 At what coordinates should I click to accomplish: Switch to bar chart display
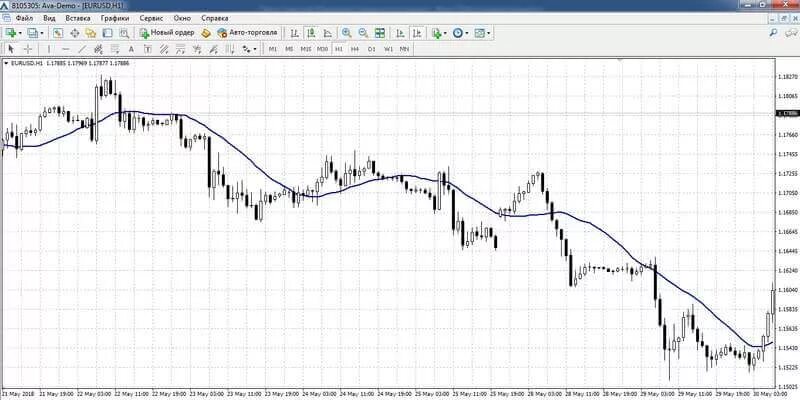pyautogui.click(x=294, y=33)
